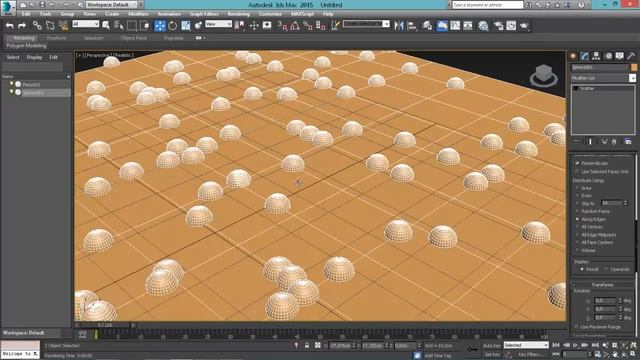
Task: Open the Hierarchy command panel tab
Action: pyautogui.click(x=596, y=56)
